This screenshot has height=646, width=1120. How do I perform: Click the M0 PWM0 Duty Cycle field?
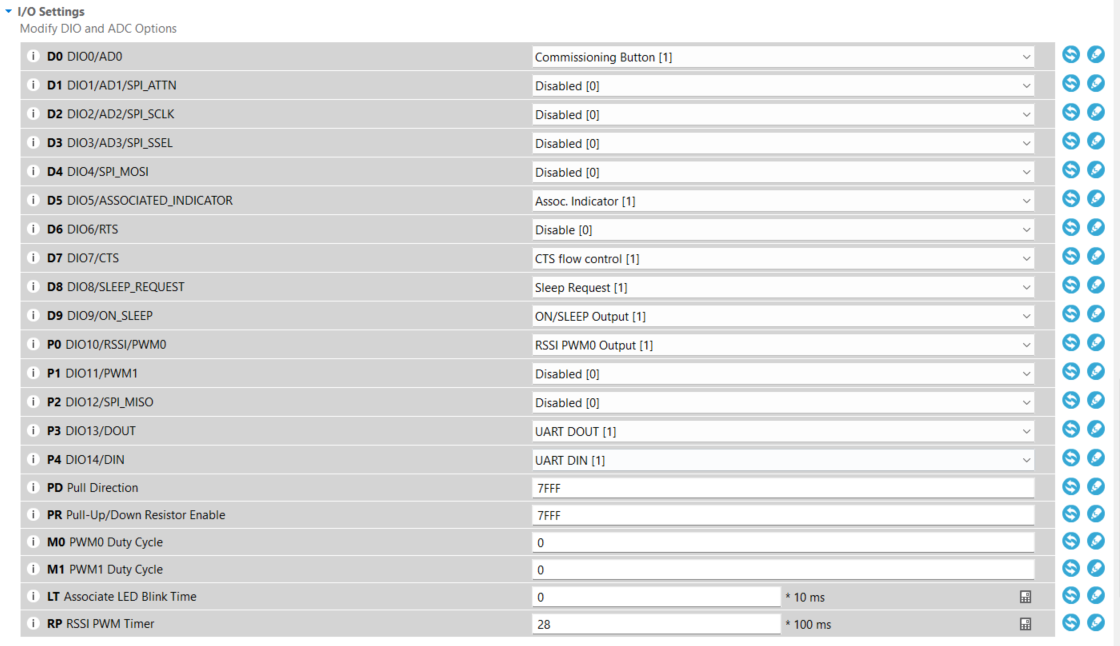click(783, 542)
